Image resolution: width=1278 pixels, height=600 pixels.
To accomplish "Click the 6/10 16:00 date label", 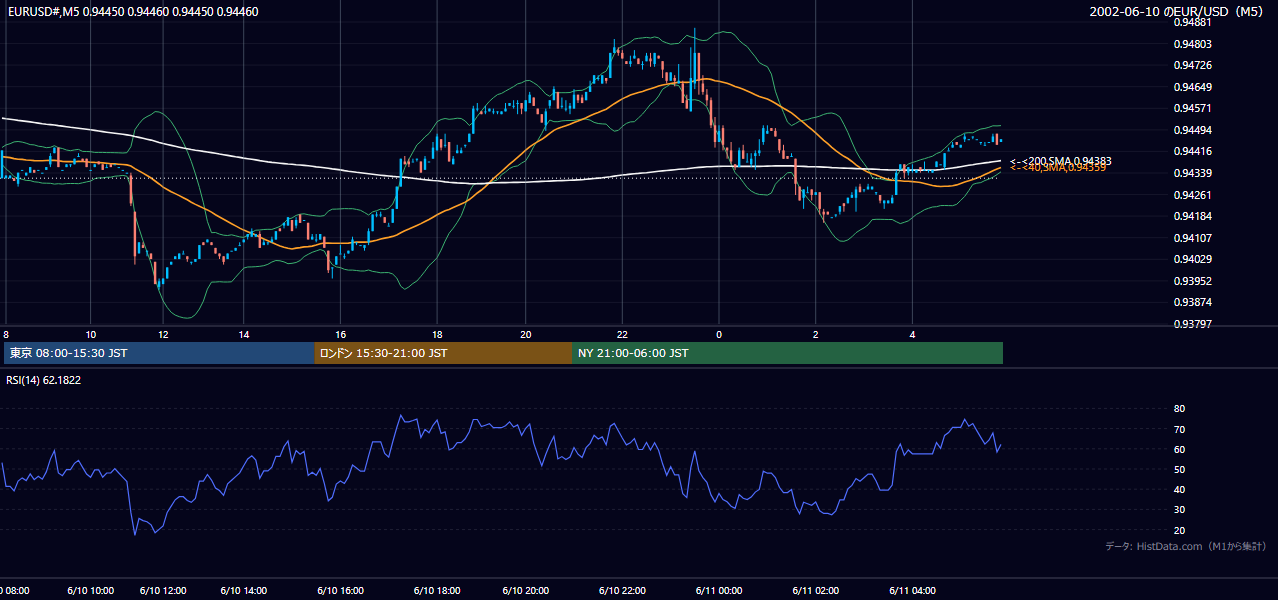I will click(x=339, y=591).
